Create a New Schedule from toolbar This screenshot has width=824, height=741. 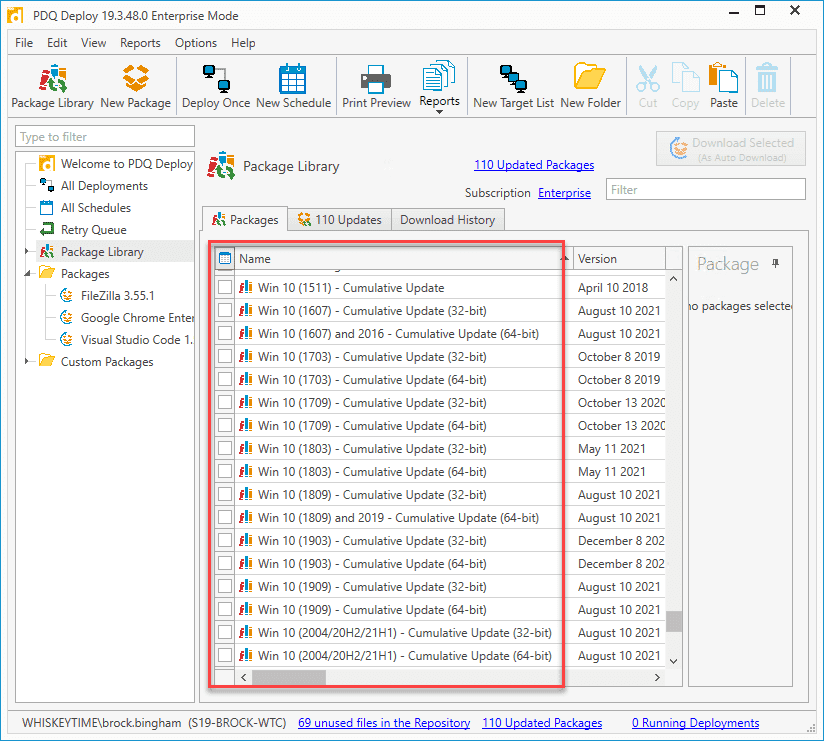293,86
